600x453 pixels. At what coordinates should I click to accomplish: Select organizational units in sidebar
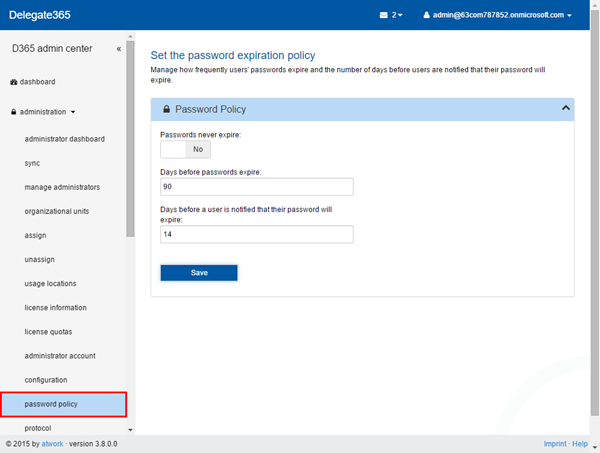click(56, 211)
